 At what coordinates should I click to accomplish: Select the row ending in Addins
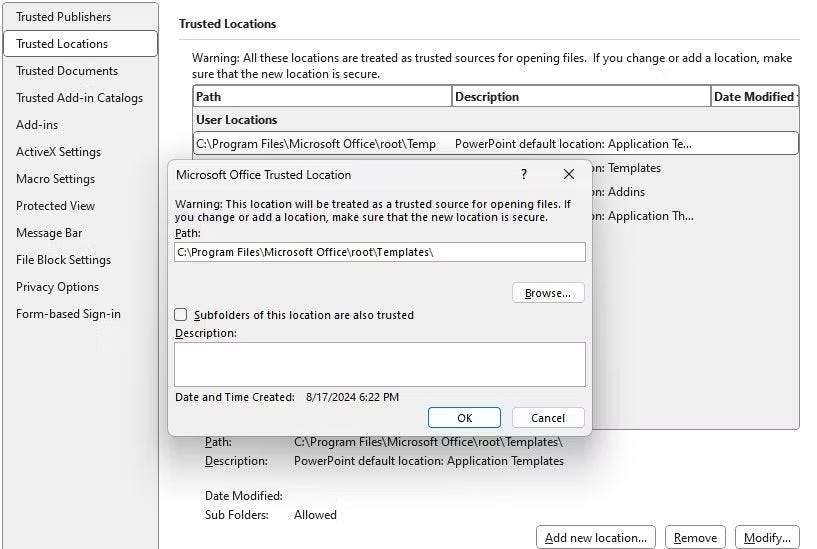pyautogui.click(x=695, y=192)
